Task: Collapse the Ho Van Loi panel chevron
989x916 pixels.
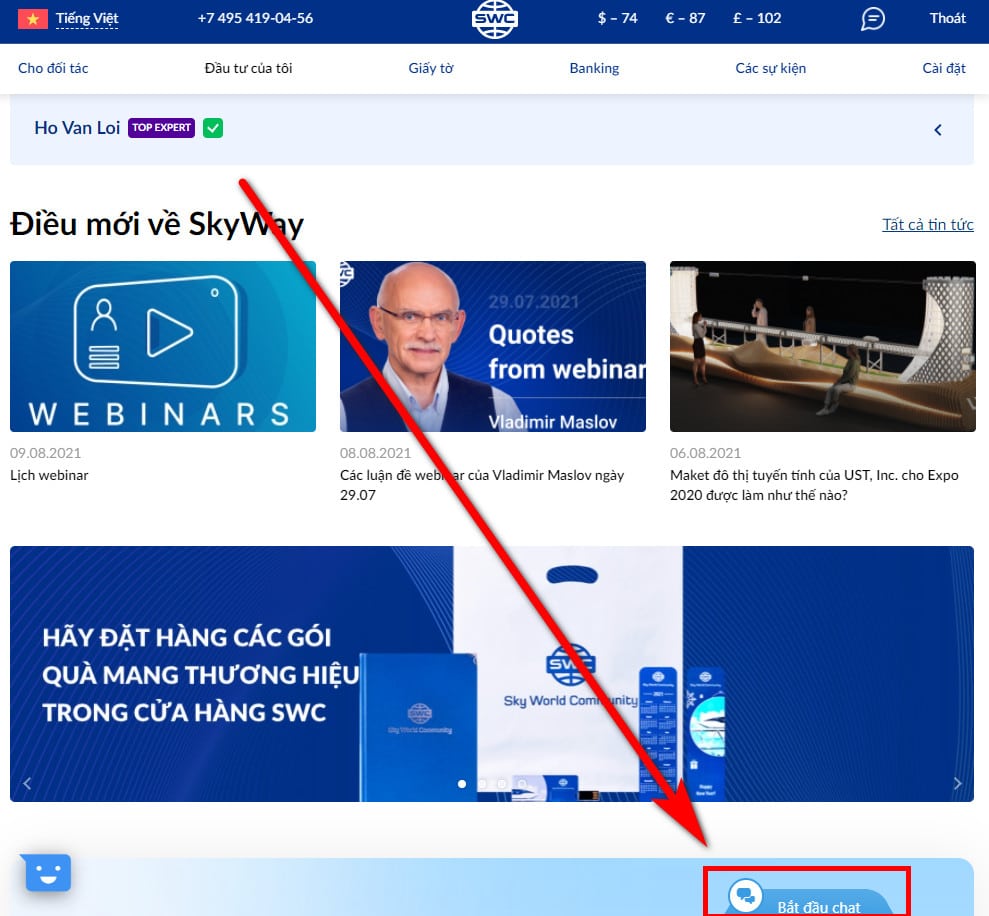Action: pos(938,130)
